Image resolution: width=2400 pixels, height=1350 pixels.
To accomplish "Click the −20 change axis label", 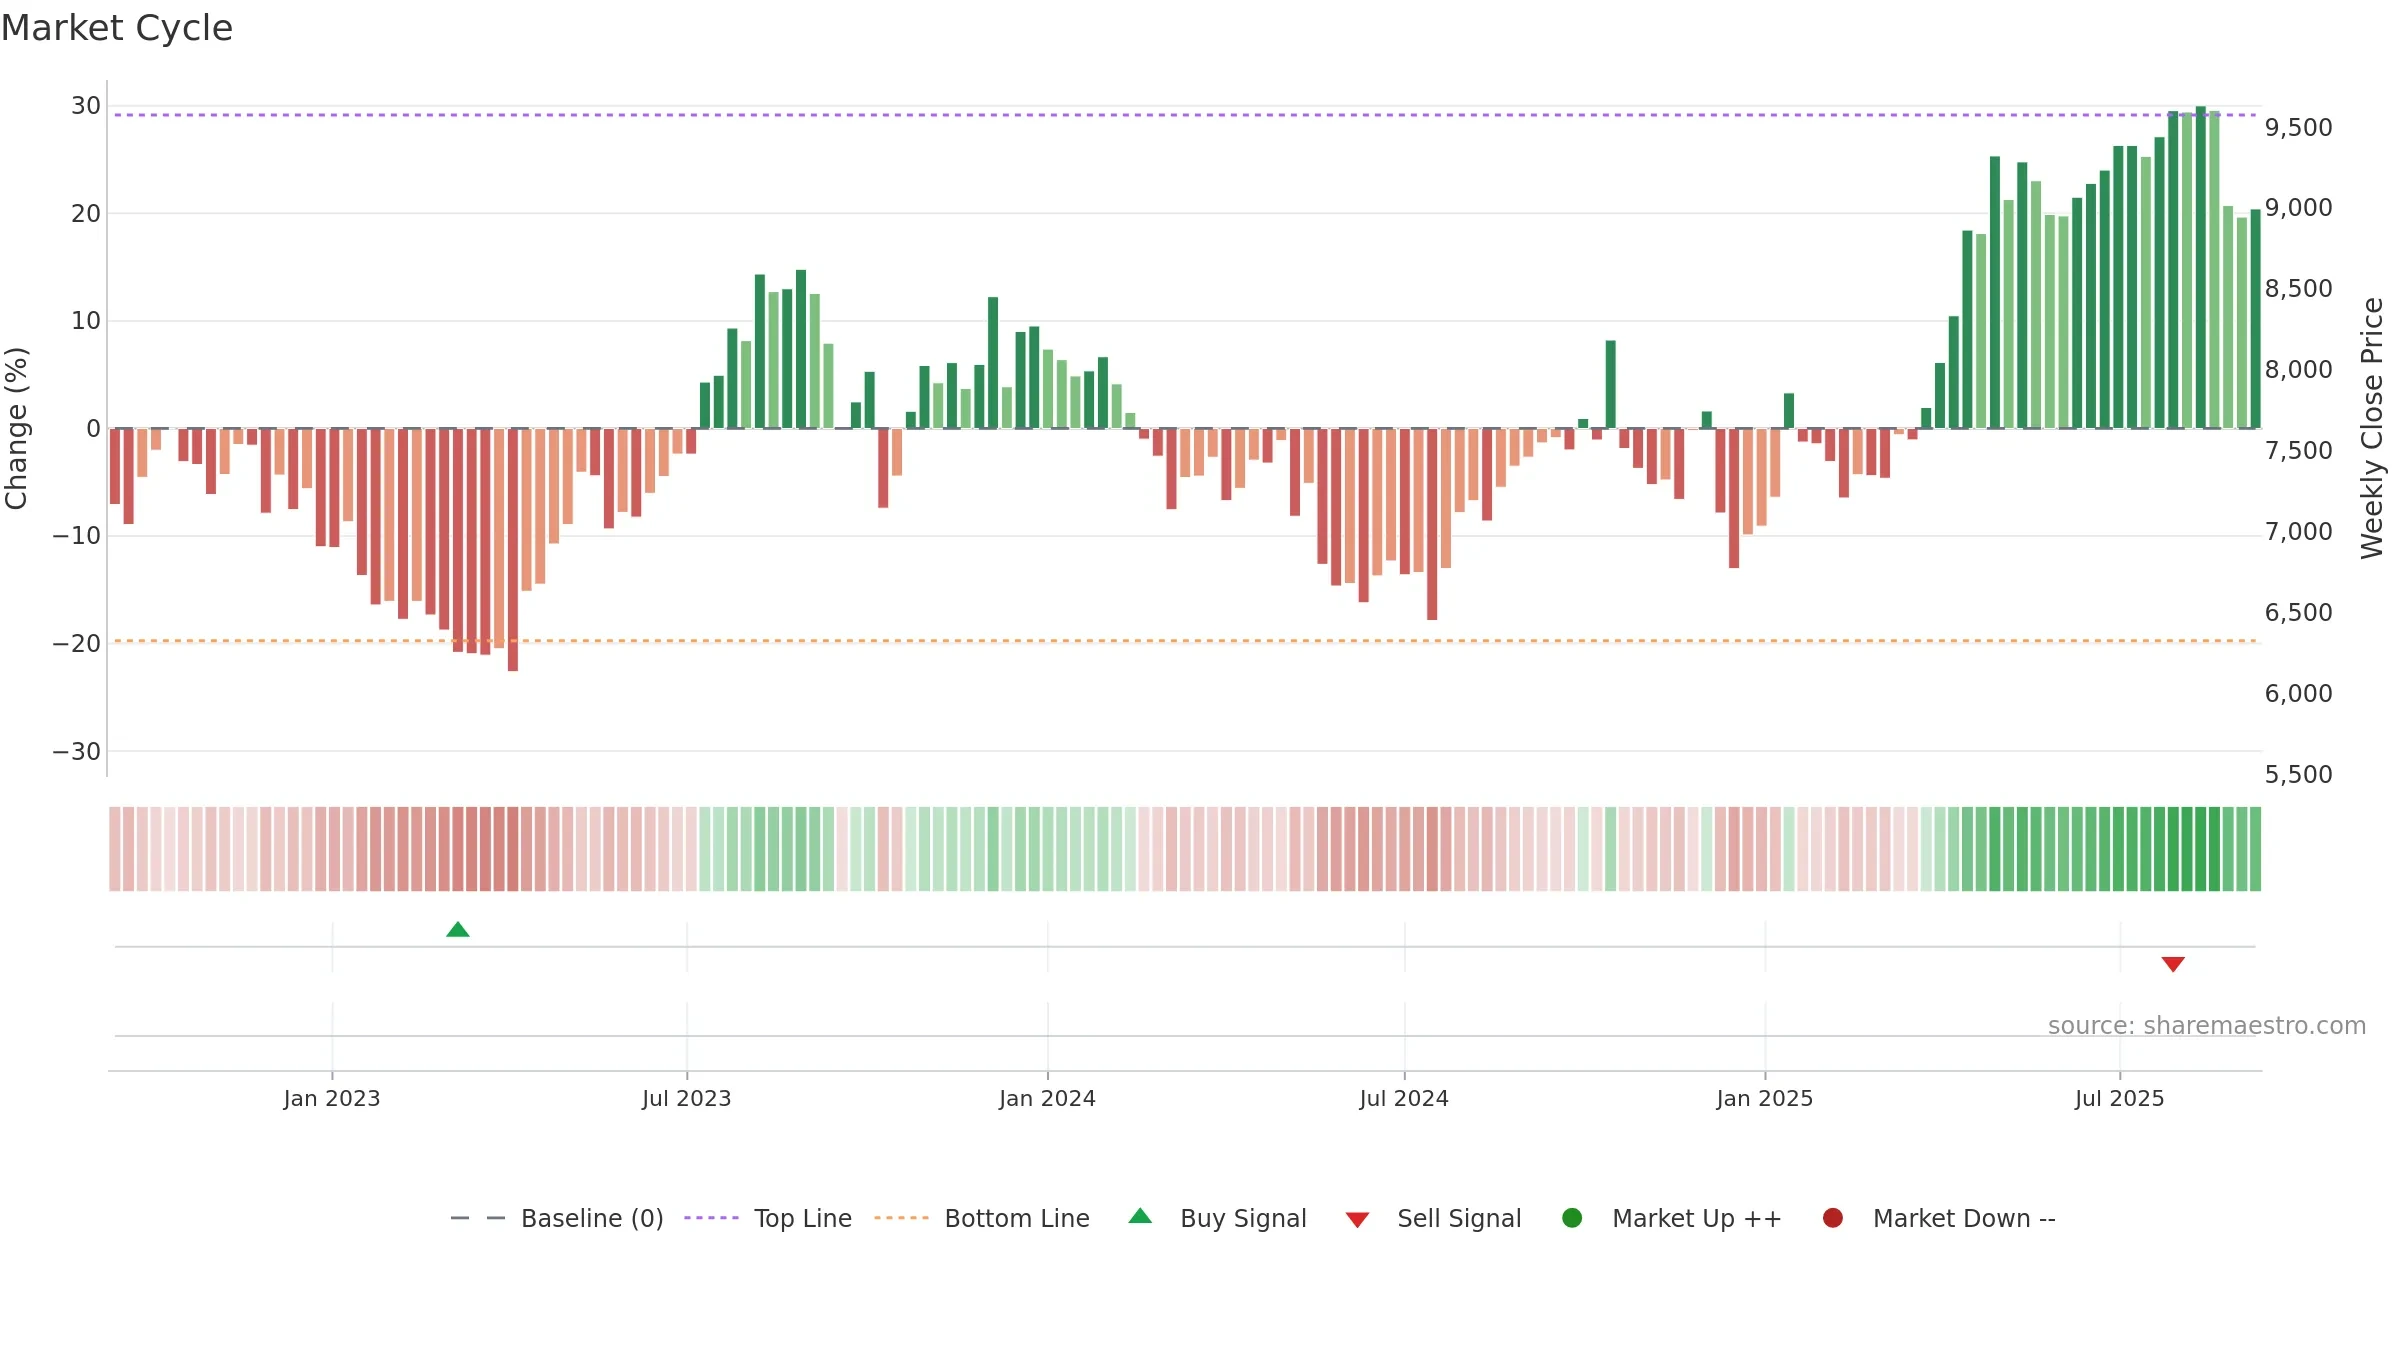I will pyautogui.click(x=77, y=644).
